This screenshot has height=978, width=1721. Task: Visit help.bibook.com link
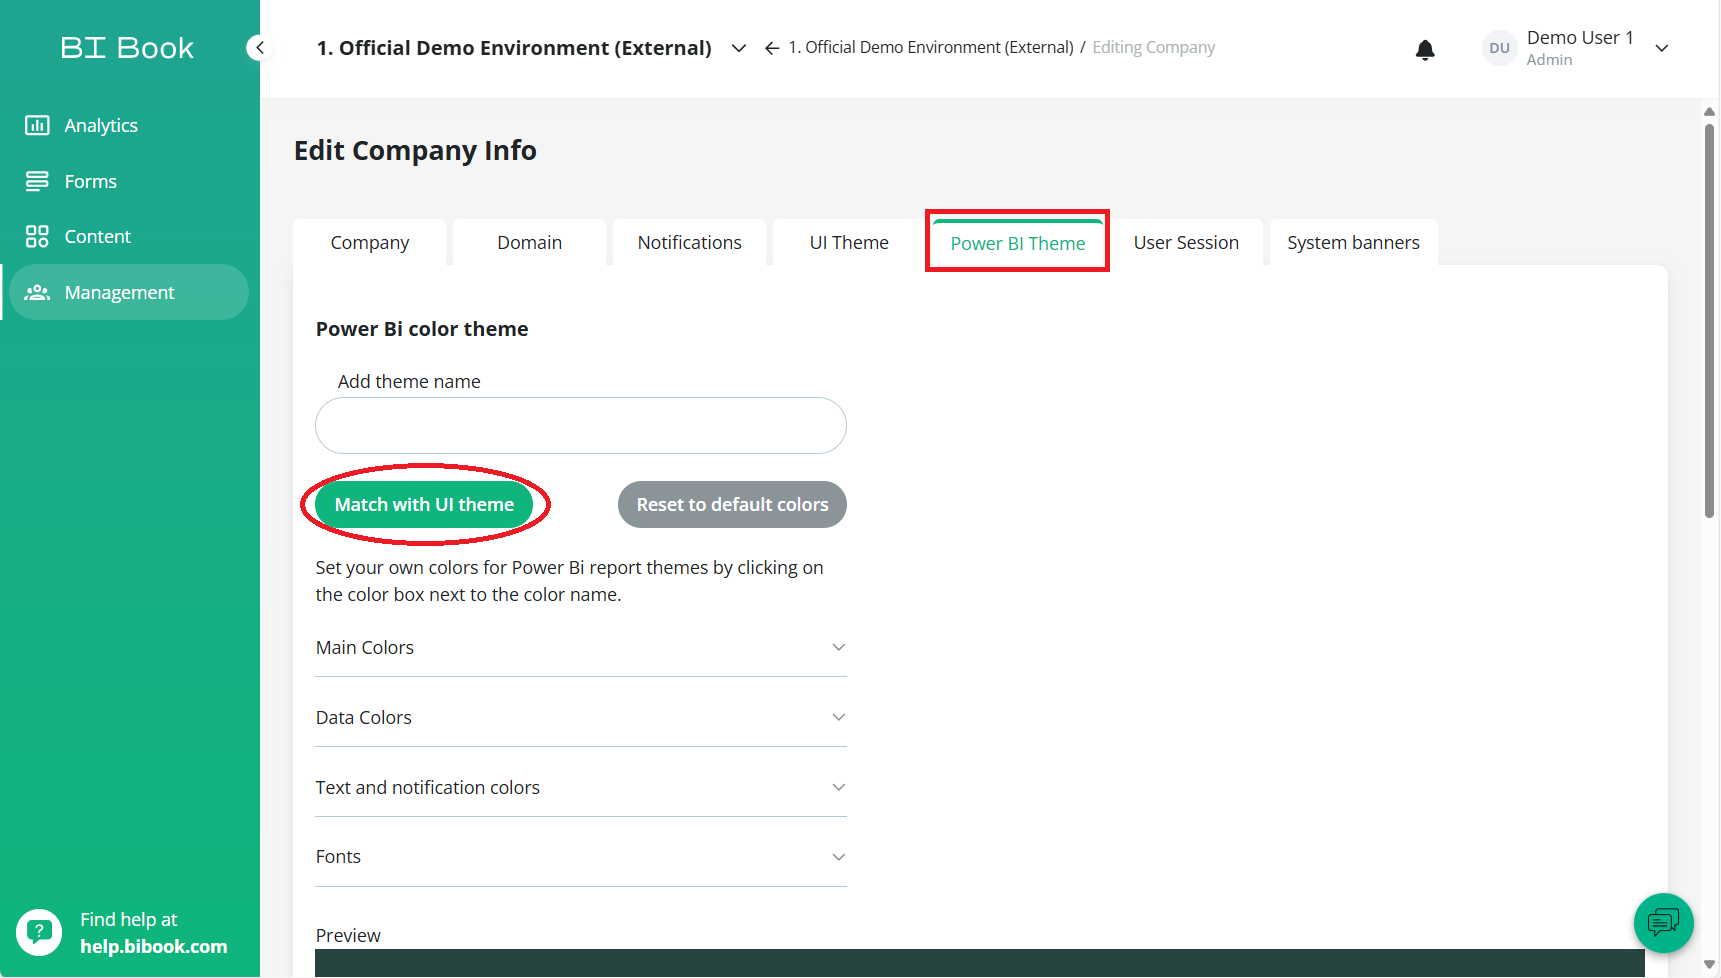[x=154, y=946]
